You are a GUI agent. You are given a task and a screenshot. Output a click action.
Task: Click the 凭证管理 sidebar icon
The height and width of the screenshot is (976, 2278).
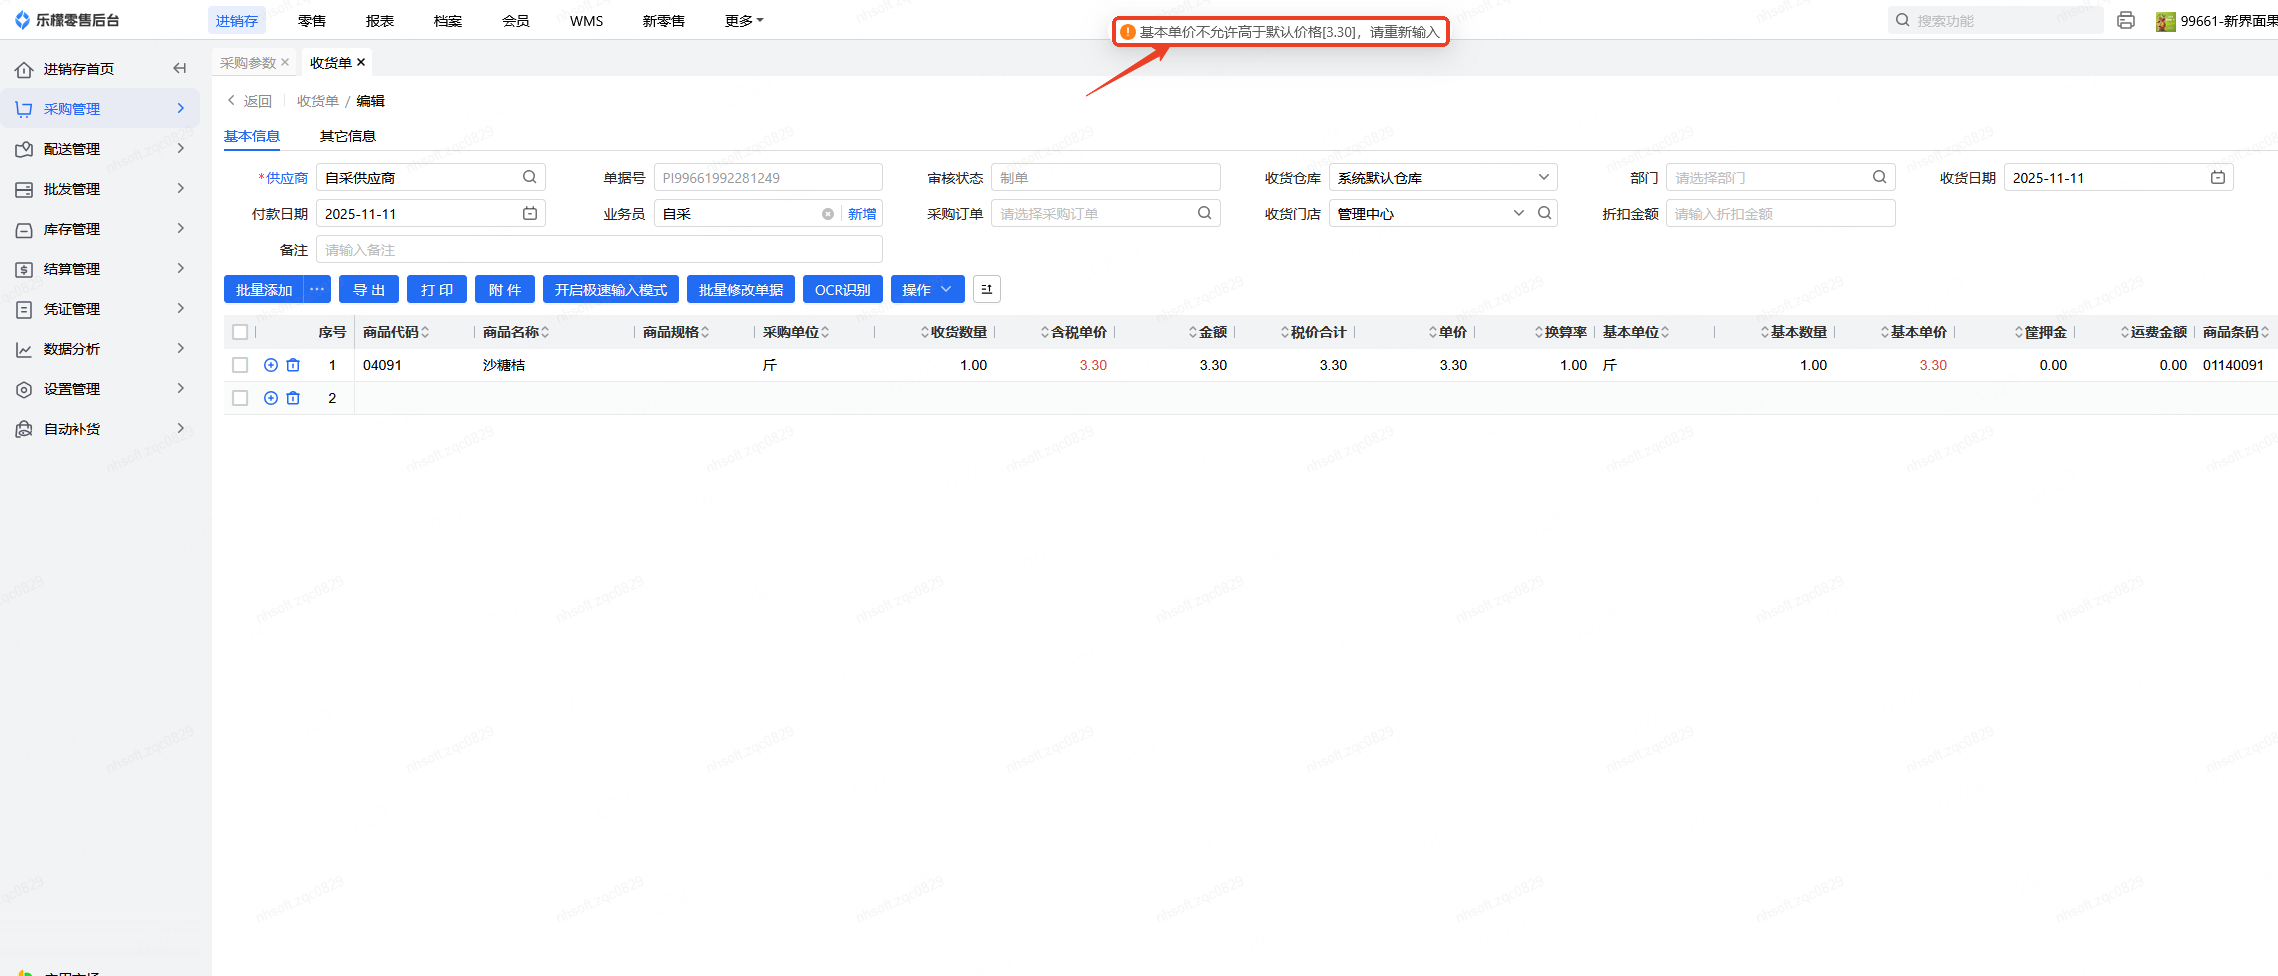[24, 309]
